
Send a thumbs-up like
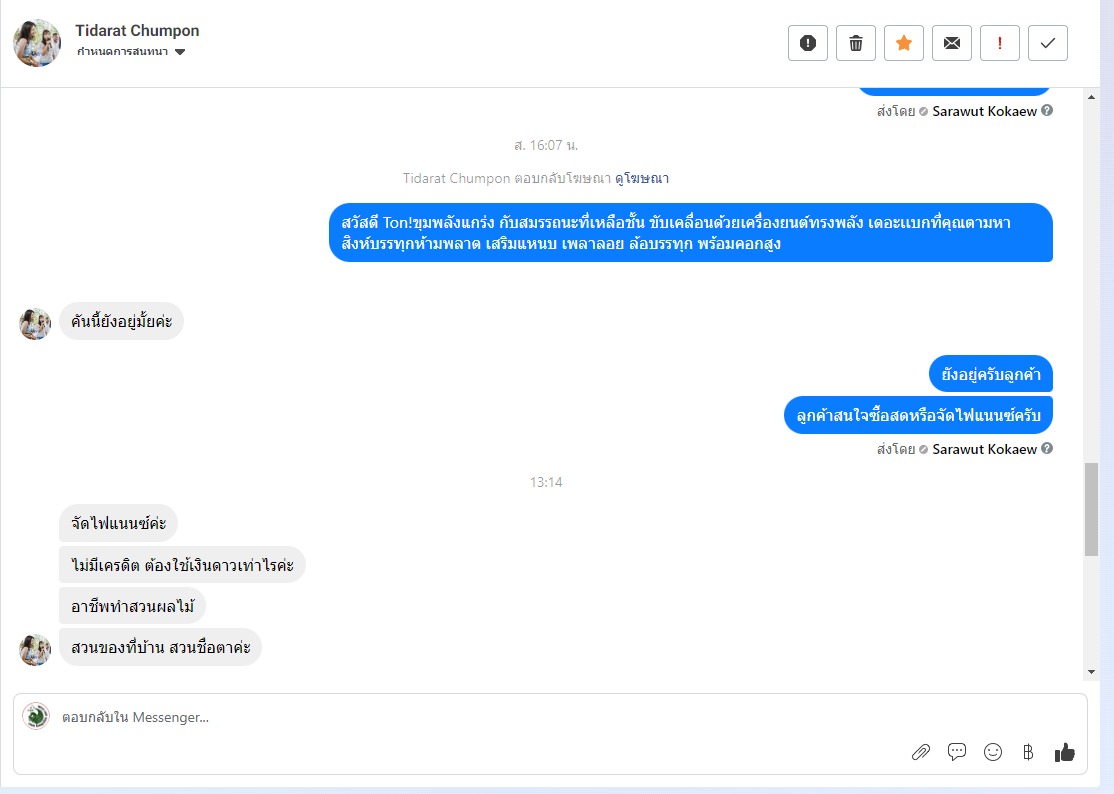pyautogui.click(x=1064, y=752)
